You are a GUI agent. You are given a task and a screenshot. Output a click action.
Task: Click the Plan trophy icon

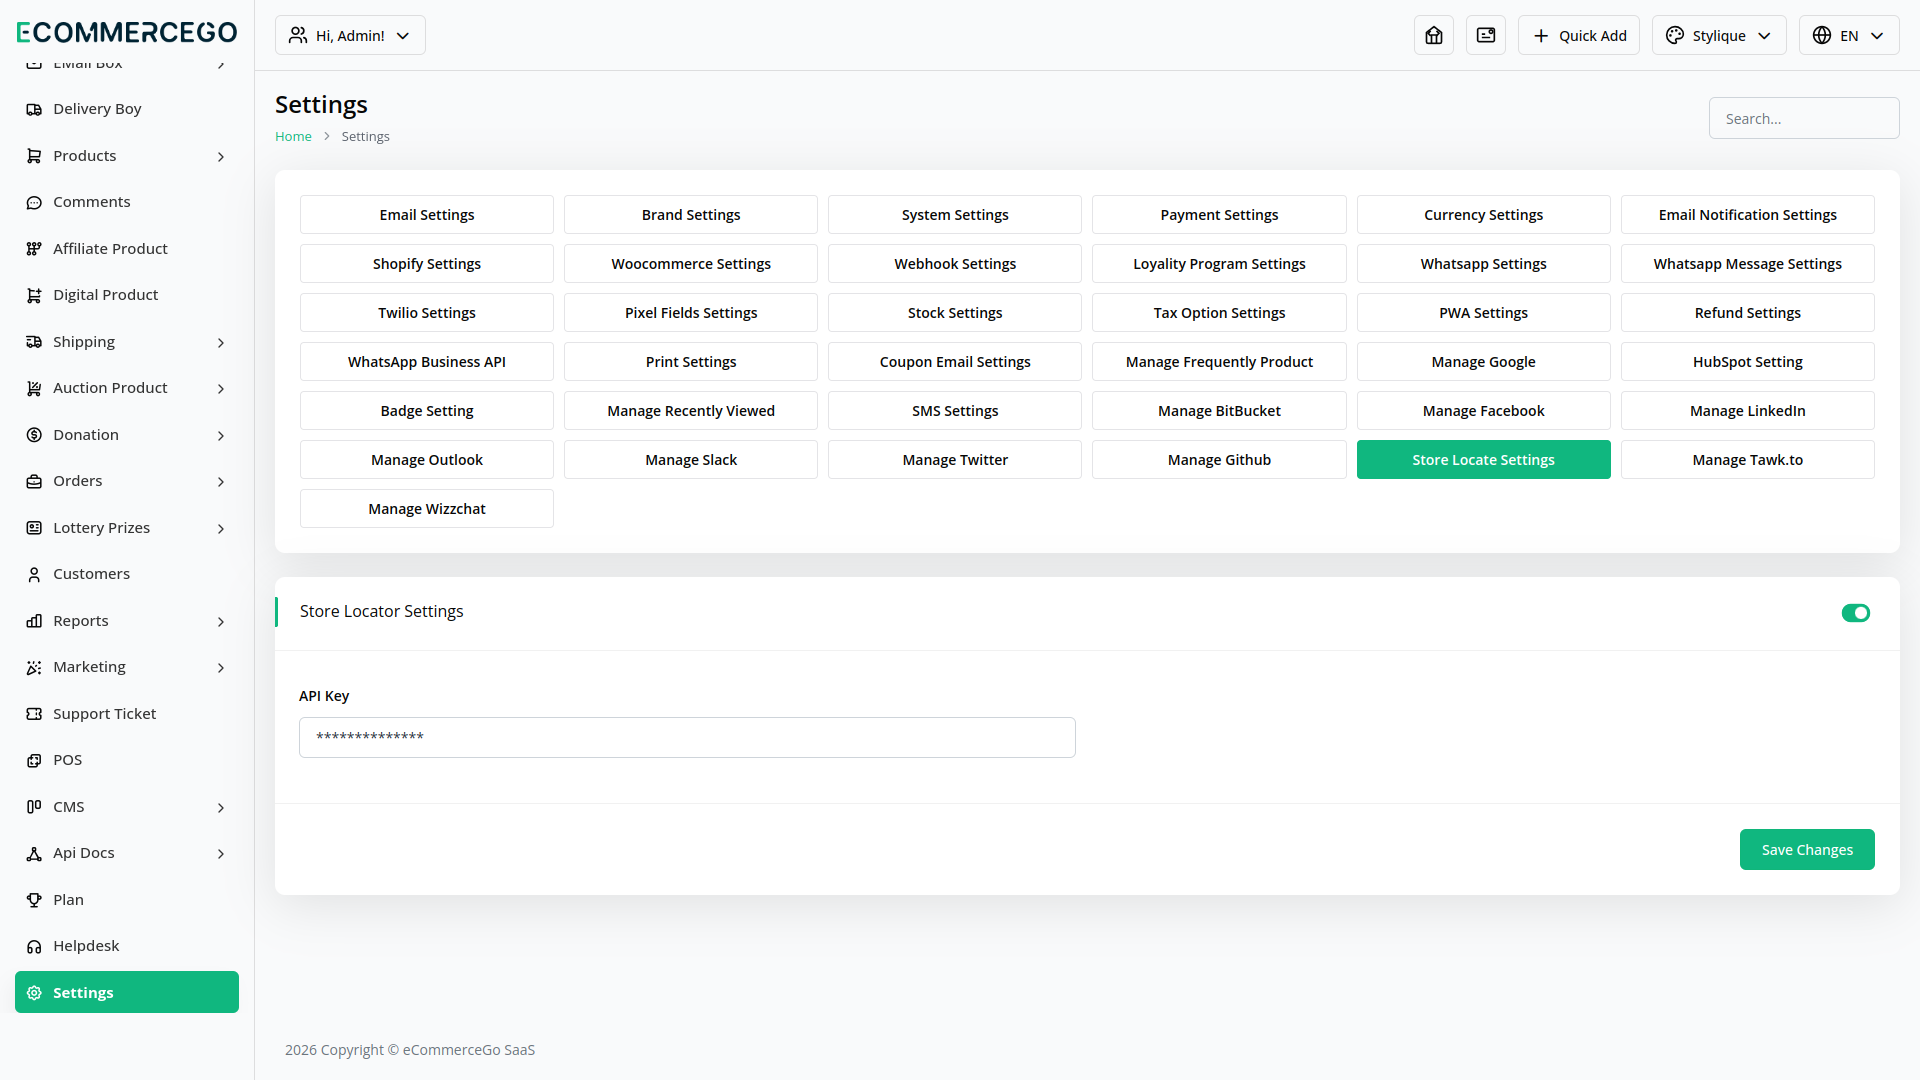point(34,900)
